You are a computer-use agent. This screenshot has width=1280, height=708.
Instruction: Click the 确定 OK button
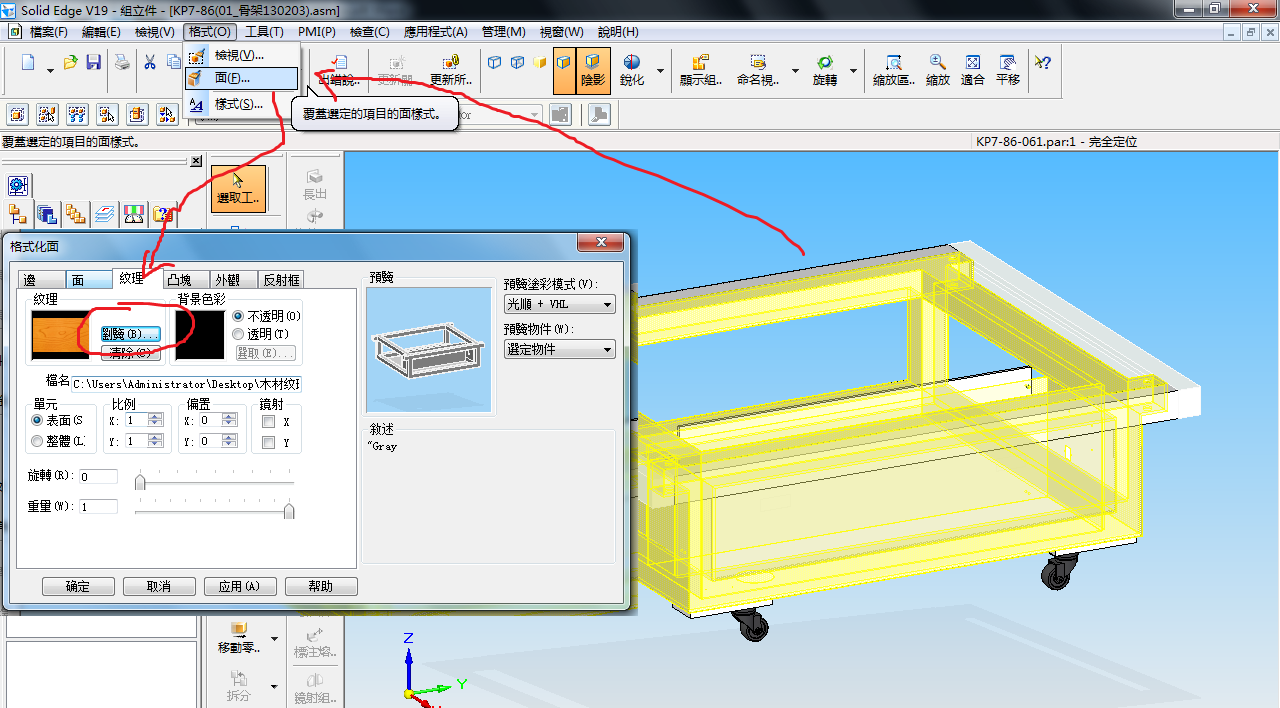(x=78, y=587)
